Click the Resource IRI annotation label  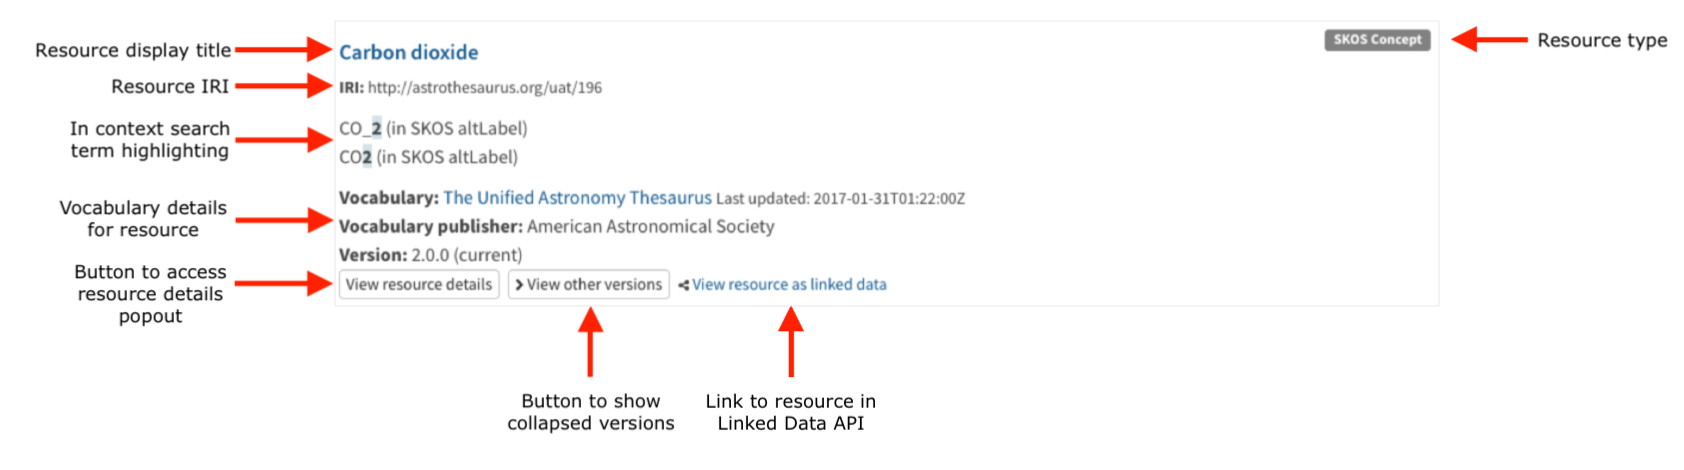pos(170,87)
